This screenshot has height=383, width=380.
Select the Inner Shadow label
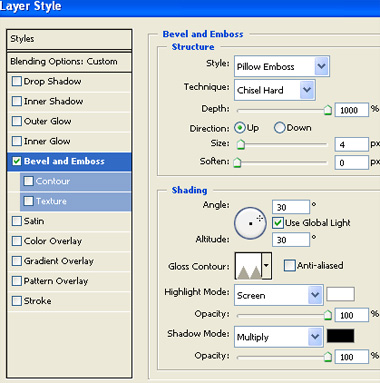pos(53,101)
